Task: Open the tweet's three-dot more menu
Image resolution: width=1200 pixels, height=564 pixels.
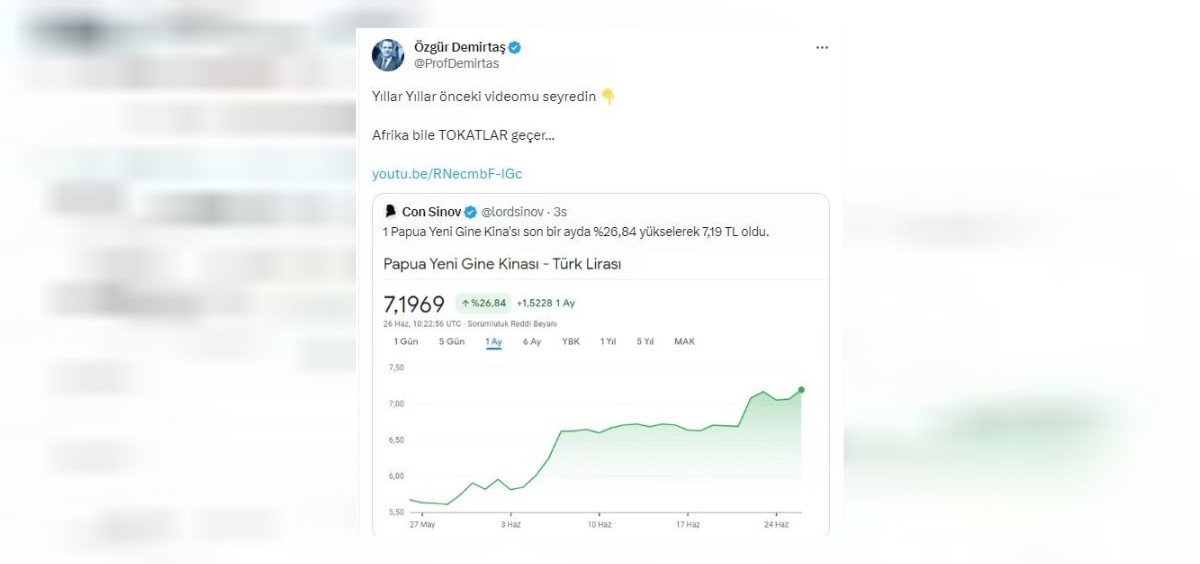Action: click(822, 48)
